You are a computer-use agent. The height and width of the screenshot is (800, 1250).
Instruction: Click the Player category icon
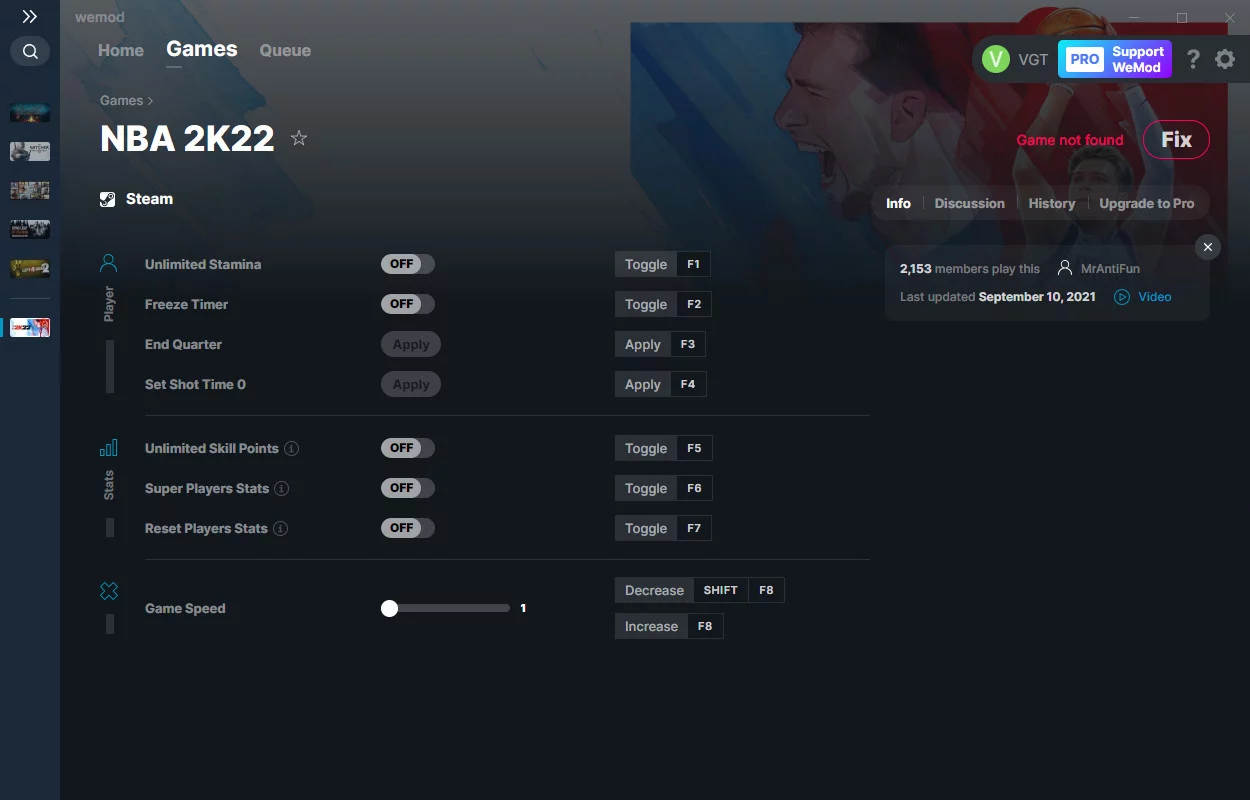pos(109,264)
